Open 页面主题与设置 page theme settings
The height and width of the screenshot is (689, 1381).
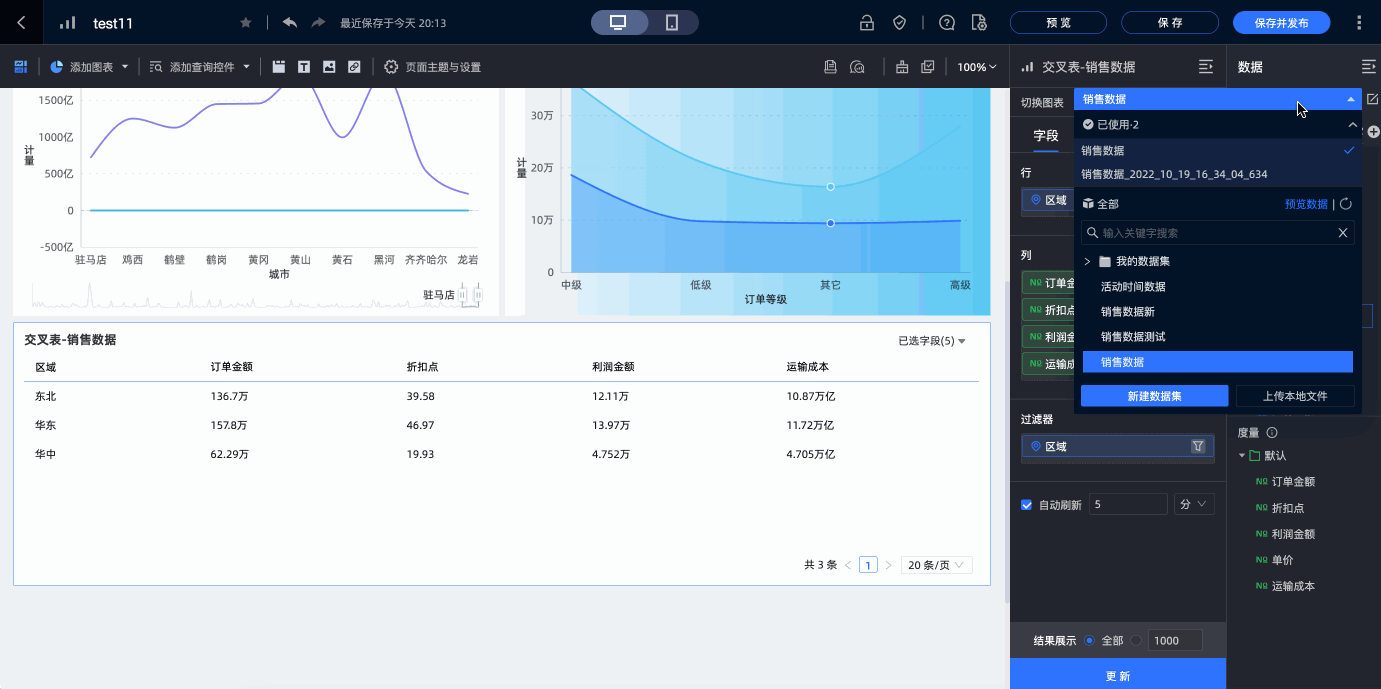point(433,67)
